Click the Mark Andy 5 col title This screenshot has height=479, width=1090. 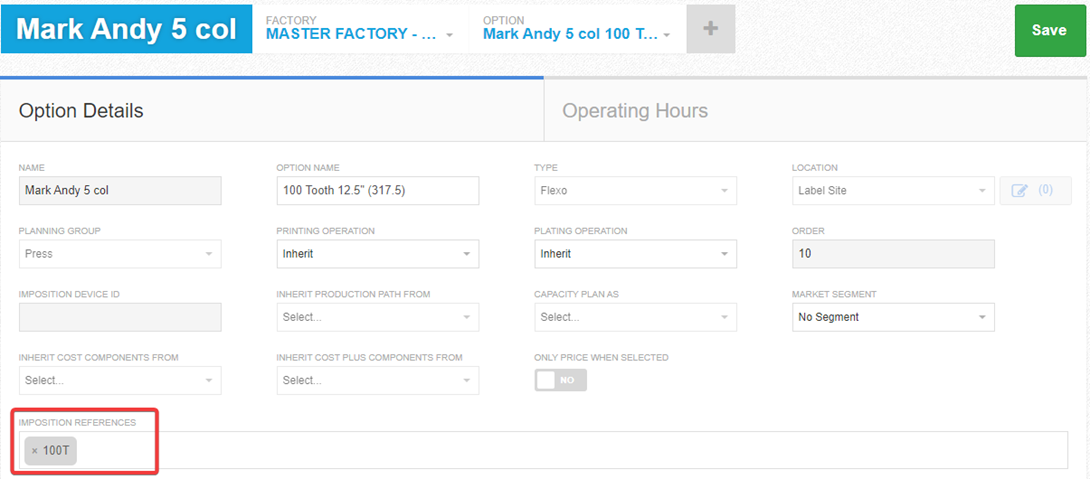pyautogui.click(x=127, y=29)
